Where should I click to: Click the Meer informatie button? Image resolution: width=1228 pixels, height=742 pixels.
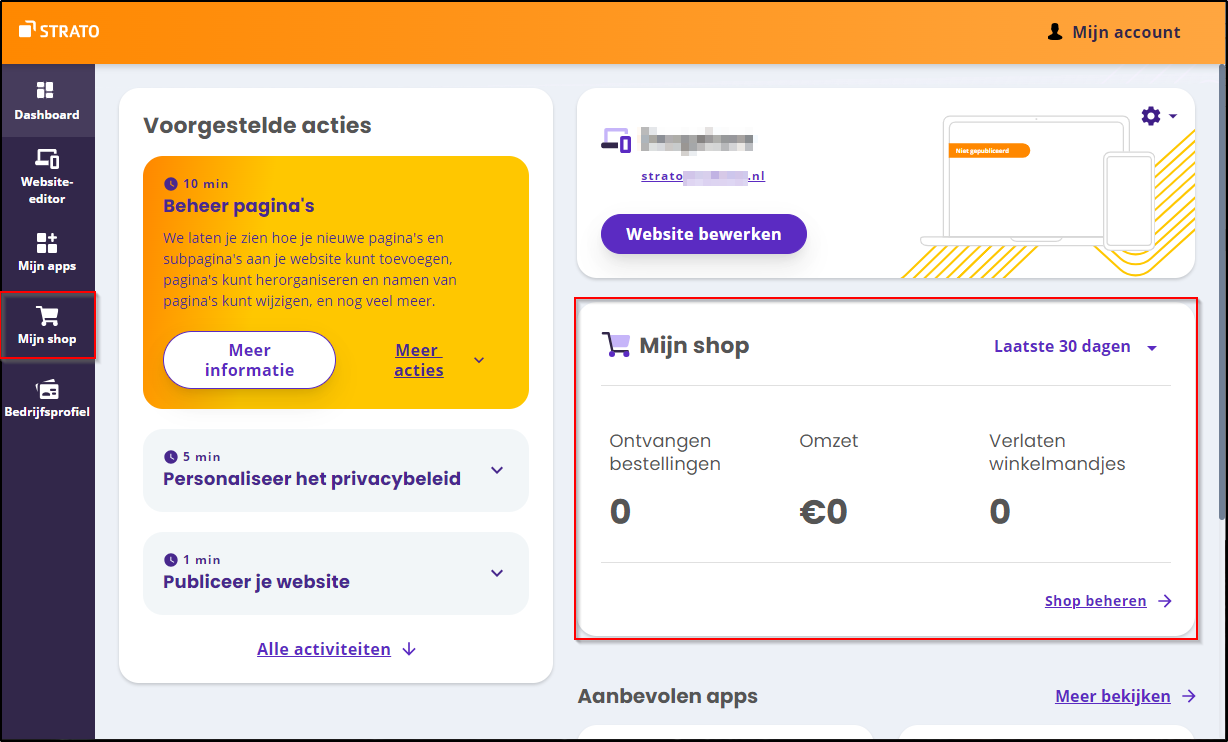pyautogui.click(x=249, y=360)
